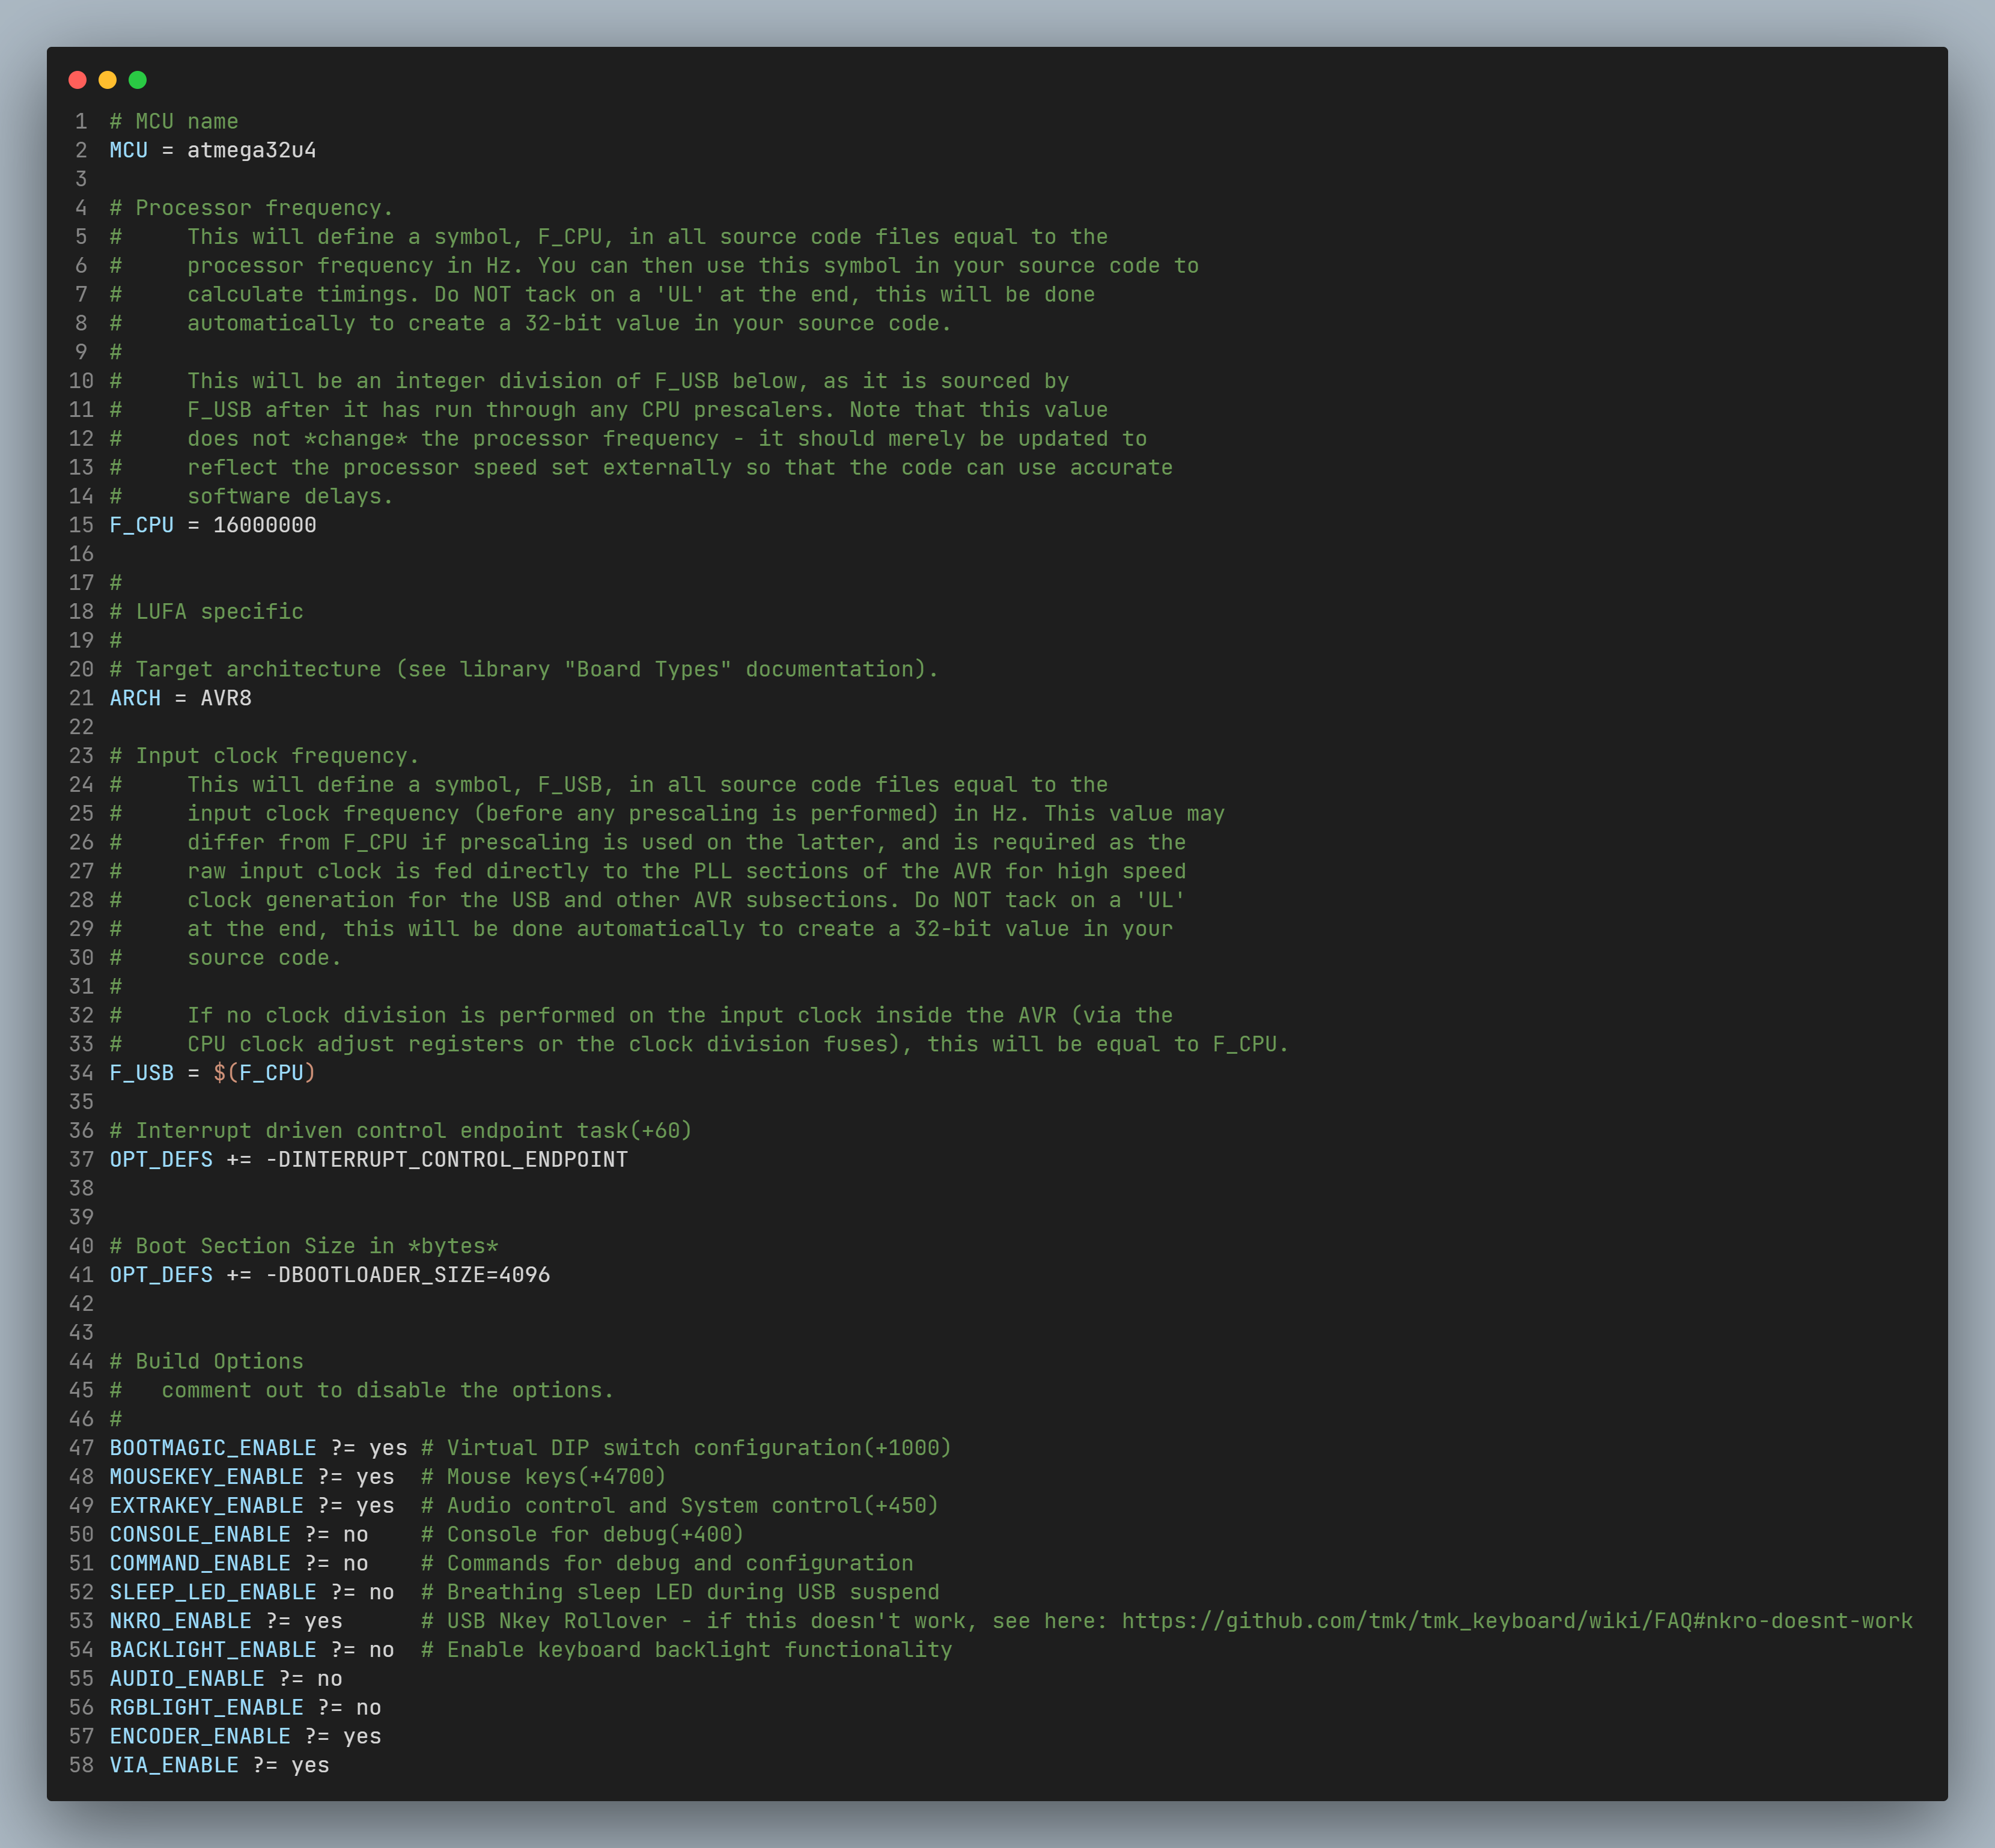The image size is (1995, 1848).
Task: Click the green maximize window dot
Action: click(138, 80)
